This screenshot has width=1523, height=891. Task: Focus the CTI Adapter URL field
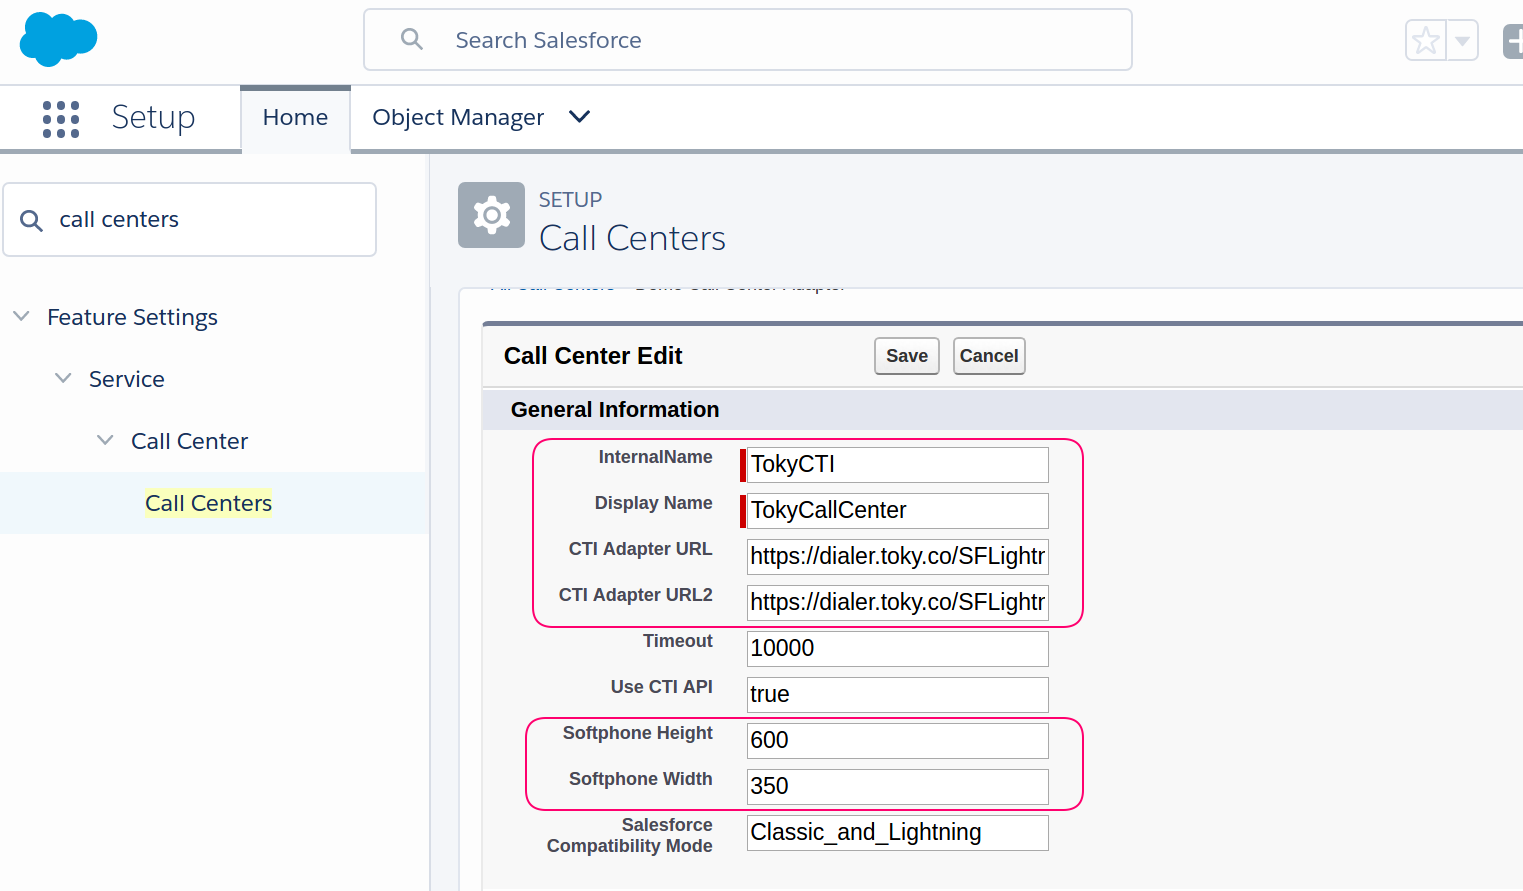click(x=897, y=557)
